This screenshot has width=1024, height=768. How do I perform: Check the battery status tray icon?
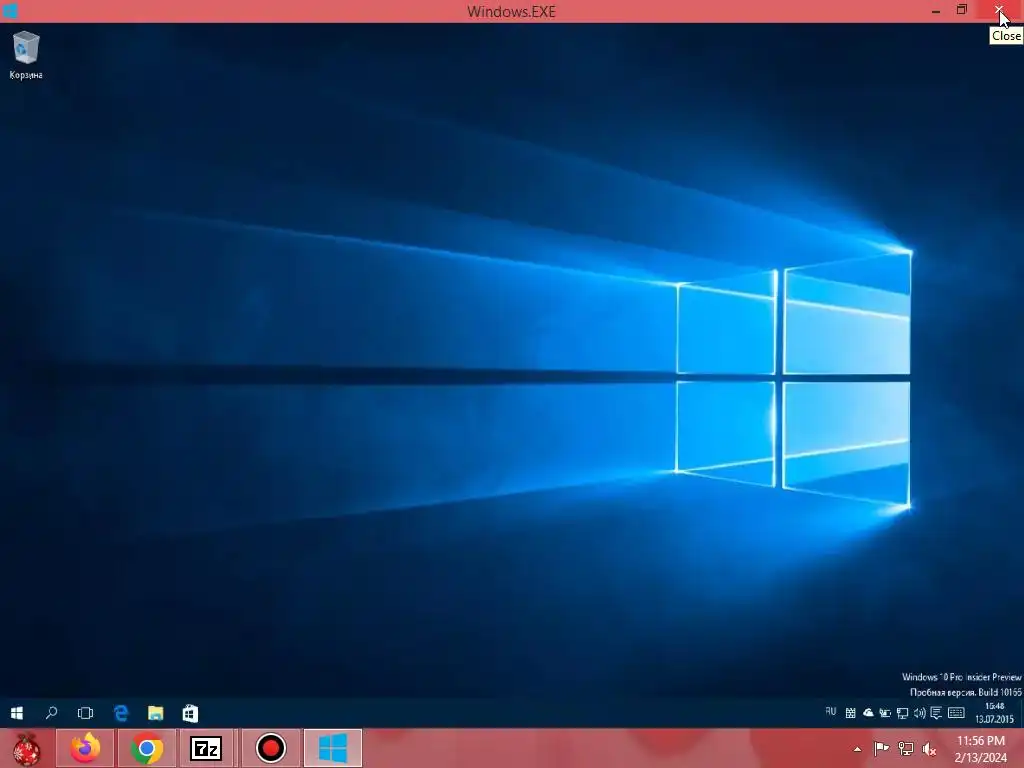click(x=885, y=713)
